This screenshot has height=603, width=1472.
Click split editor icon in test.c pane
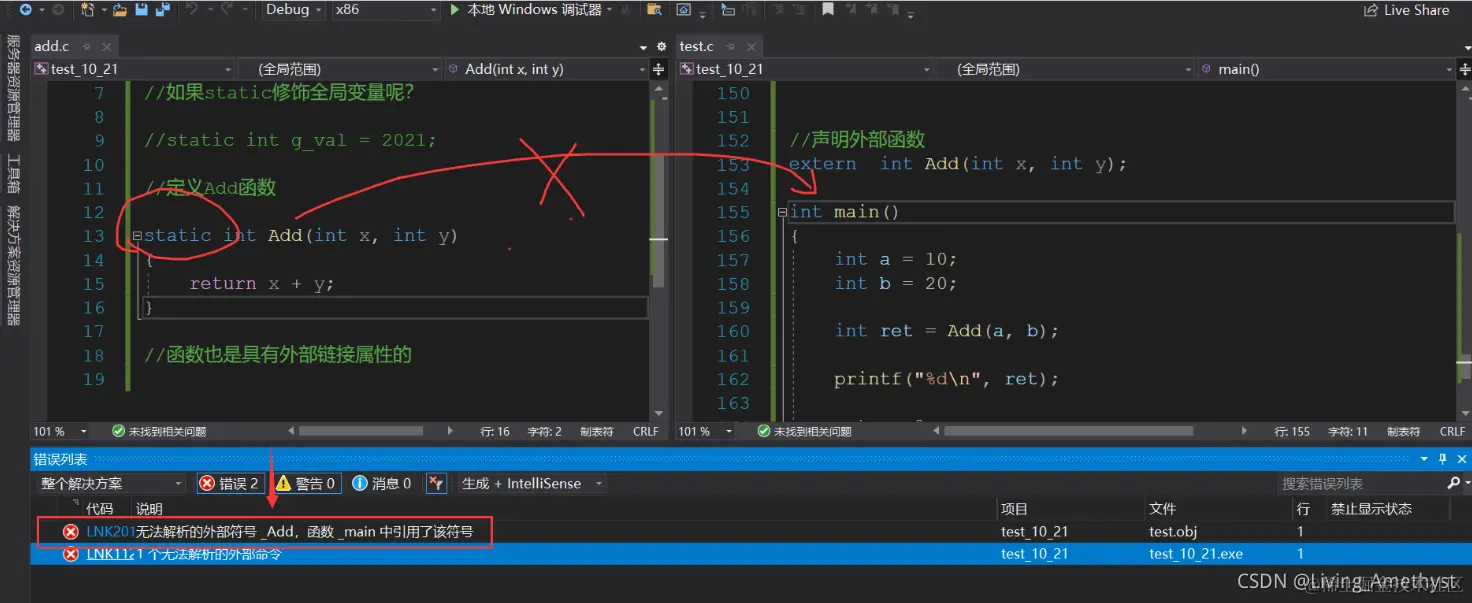pyautogui.click(x=1464, y=69)
